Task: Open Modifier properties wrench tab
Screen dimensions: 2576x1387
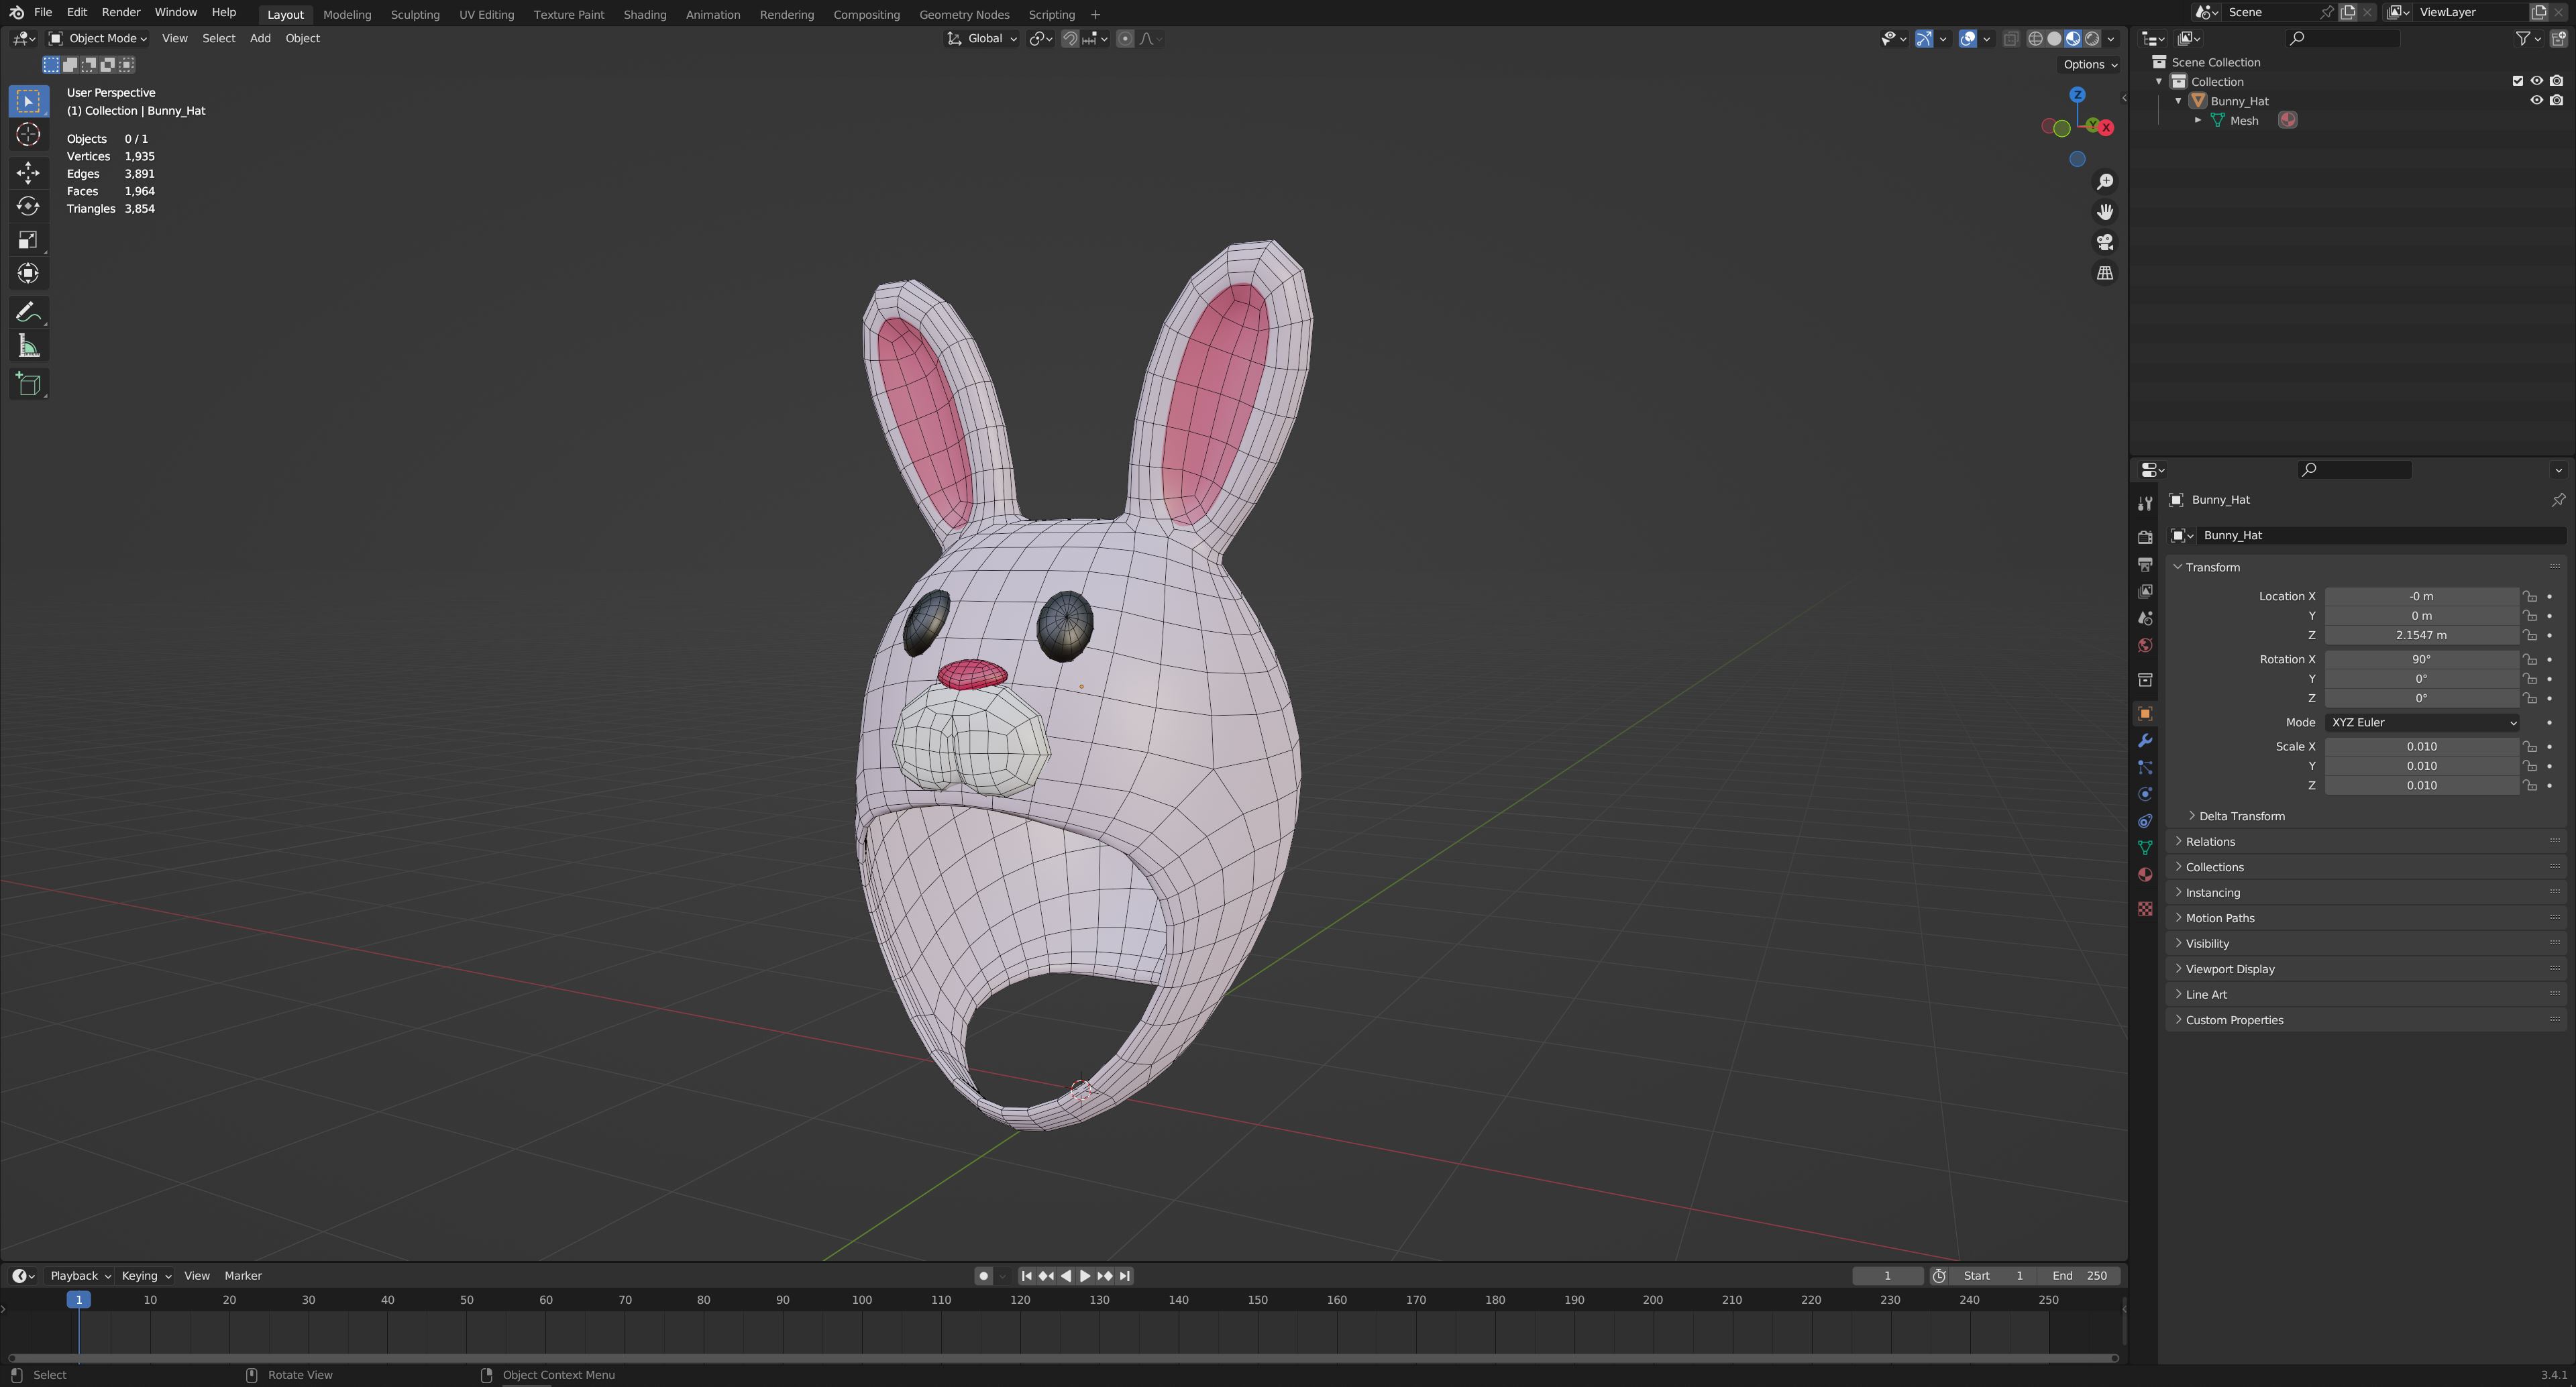Action: click(2145, 741)
